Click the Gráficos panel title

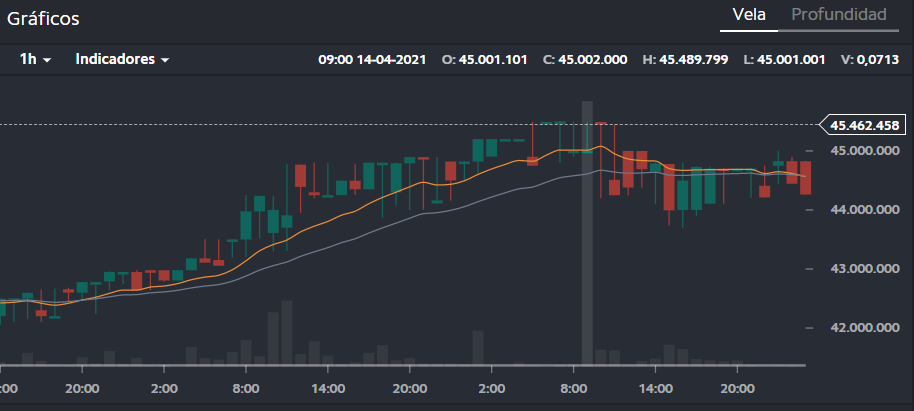43,19
